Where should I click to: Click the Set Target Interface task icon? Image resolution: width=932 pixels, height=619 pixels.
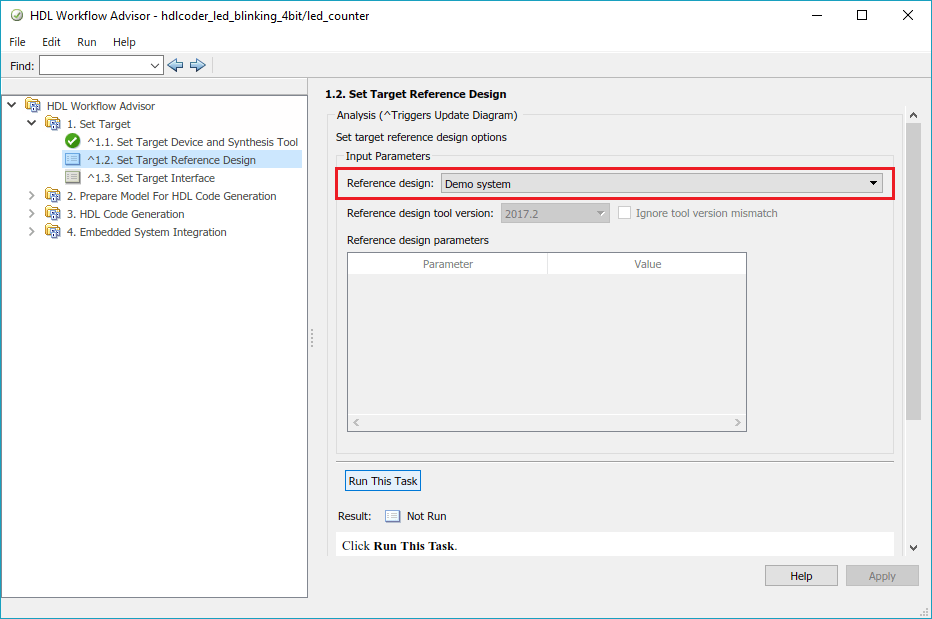point(72,178)
